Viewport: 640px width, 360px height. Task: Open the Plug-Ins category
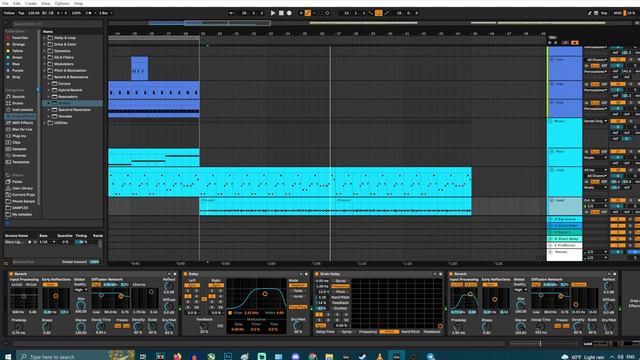[x=19, y=136]
